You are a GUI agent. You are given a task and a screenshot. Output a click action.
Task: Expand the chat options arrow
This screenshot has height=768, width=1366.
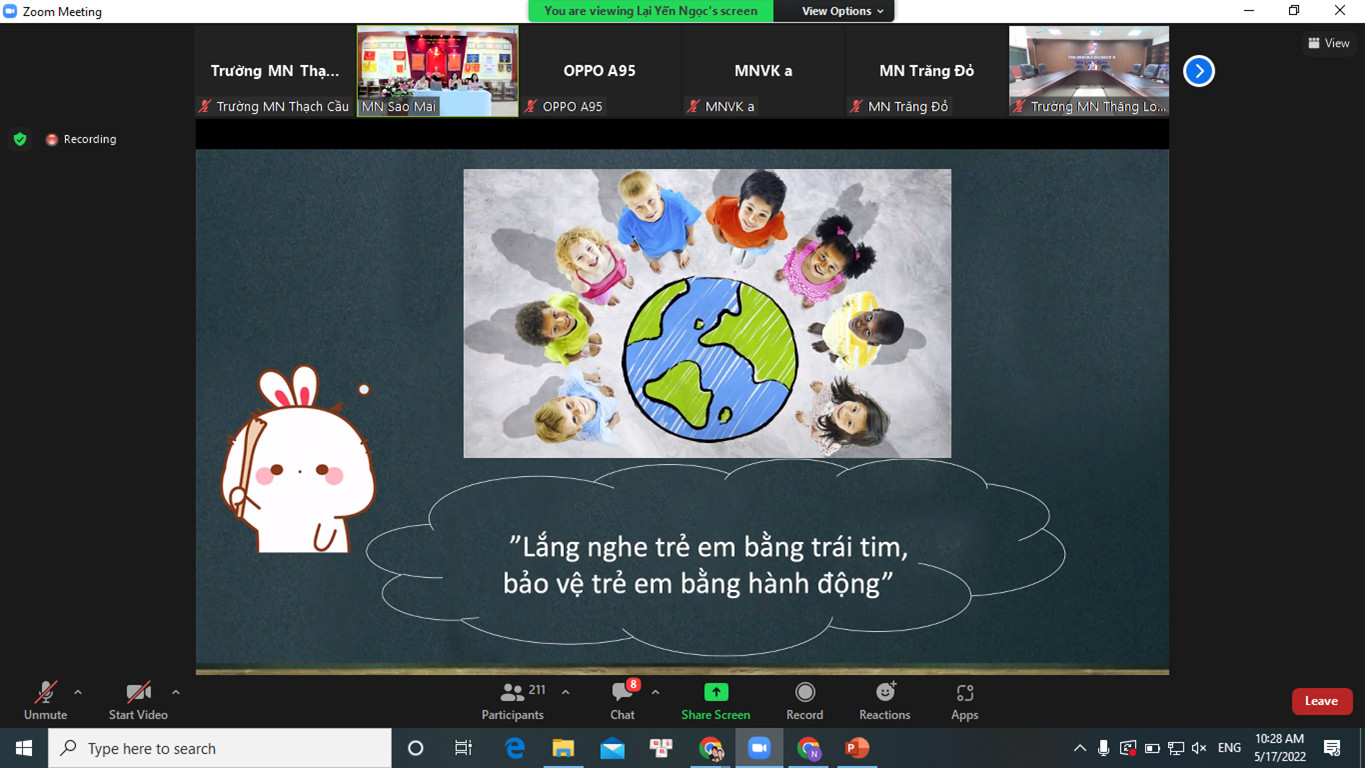pyautogui.click(x=655, y=692)
